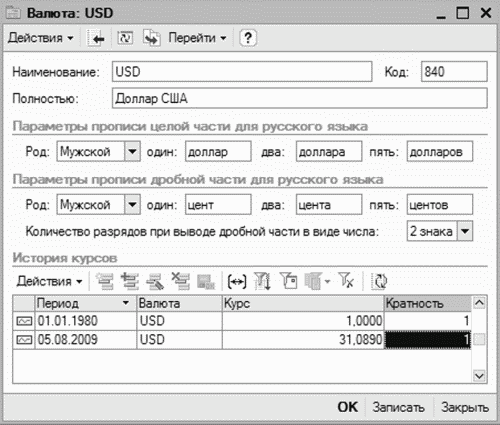The height and width of the screenshot is (425, 500).
Task: Open the Перейти menu
Action: pos(197,38)
